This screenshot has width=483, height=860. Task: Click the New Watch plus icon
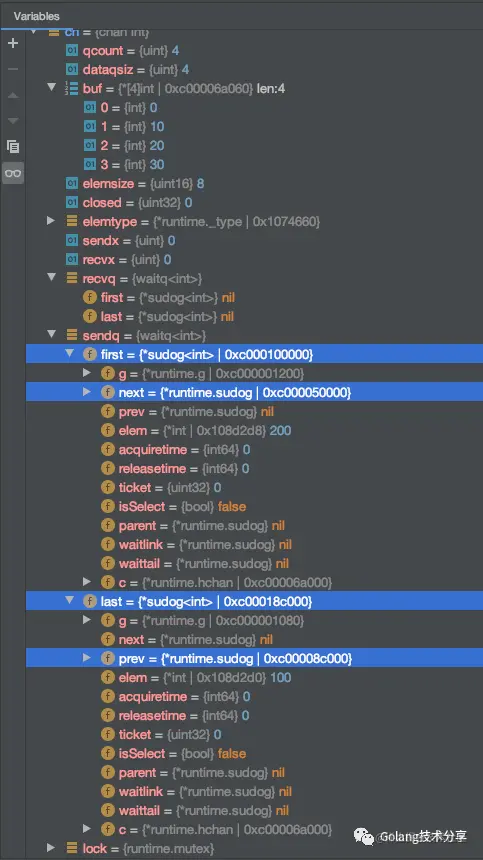(x=13, y=44)
